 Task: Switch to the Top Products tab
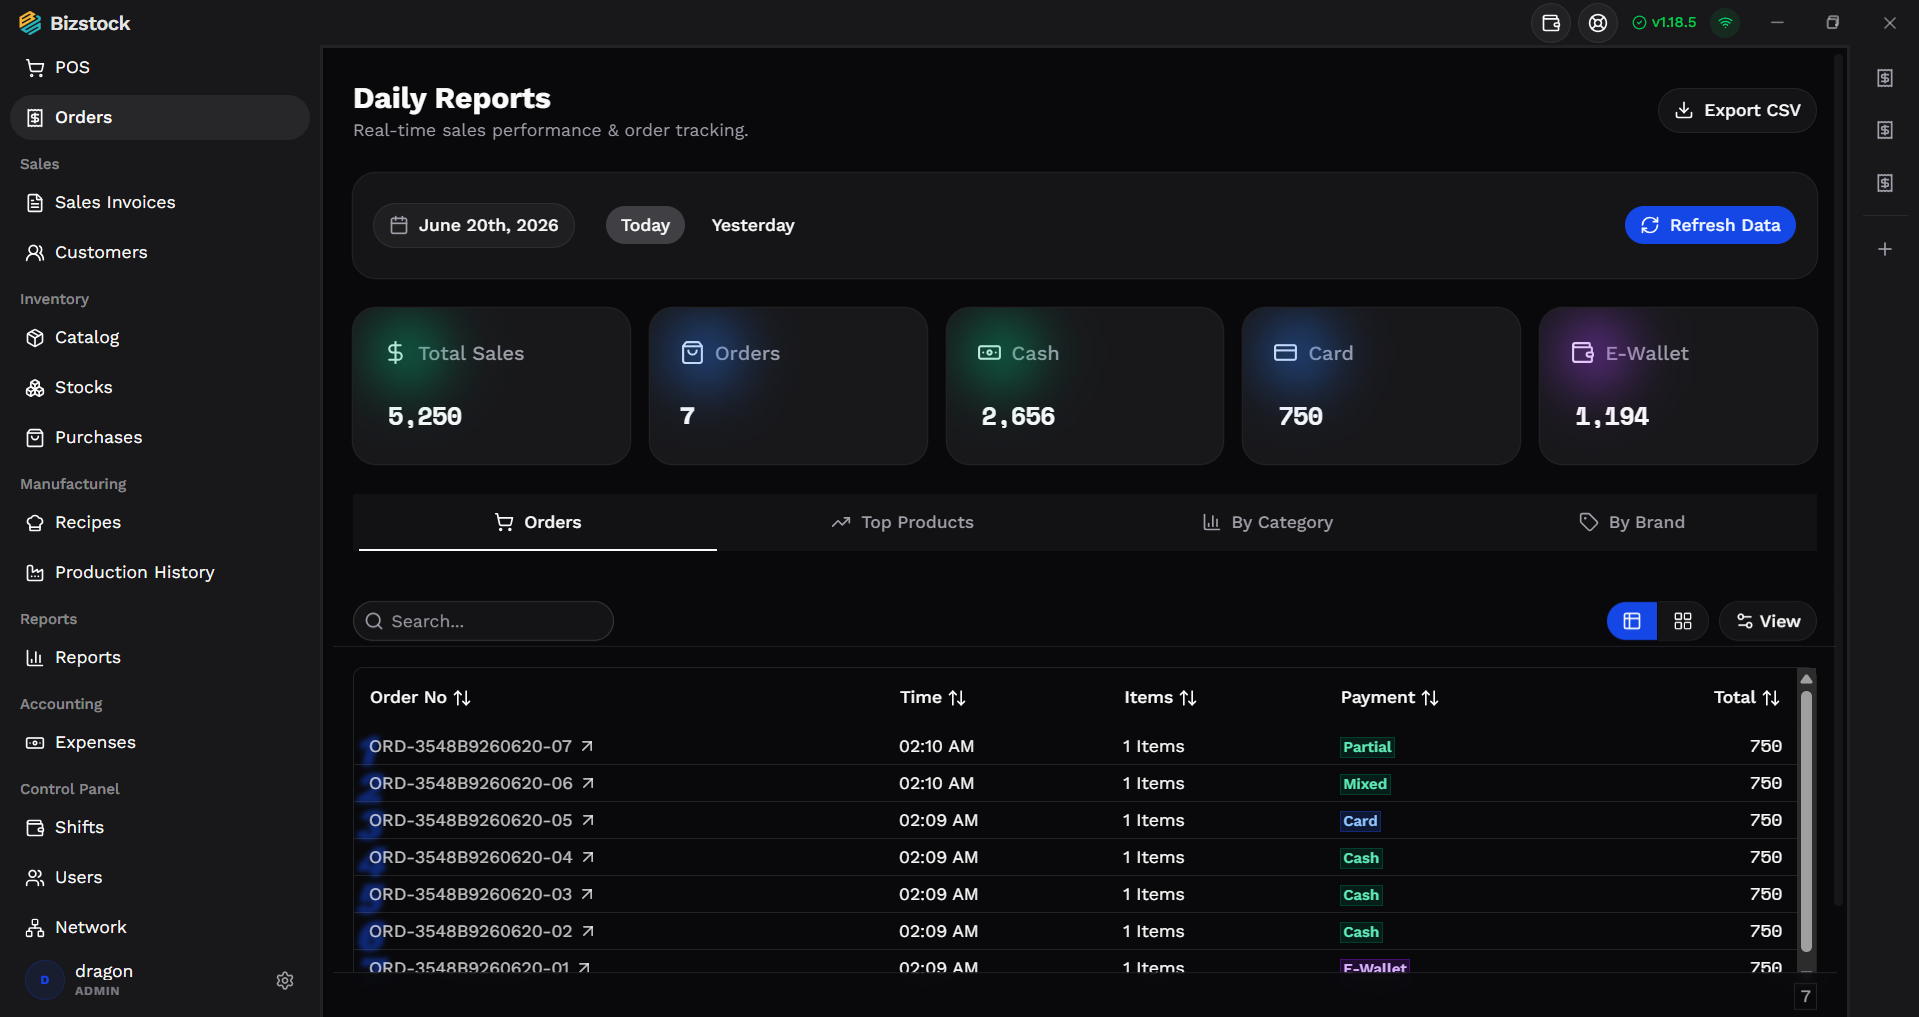[902, 522]
